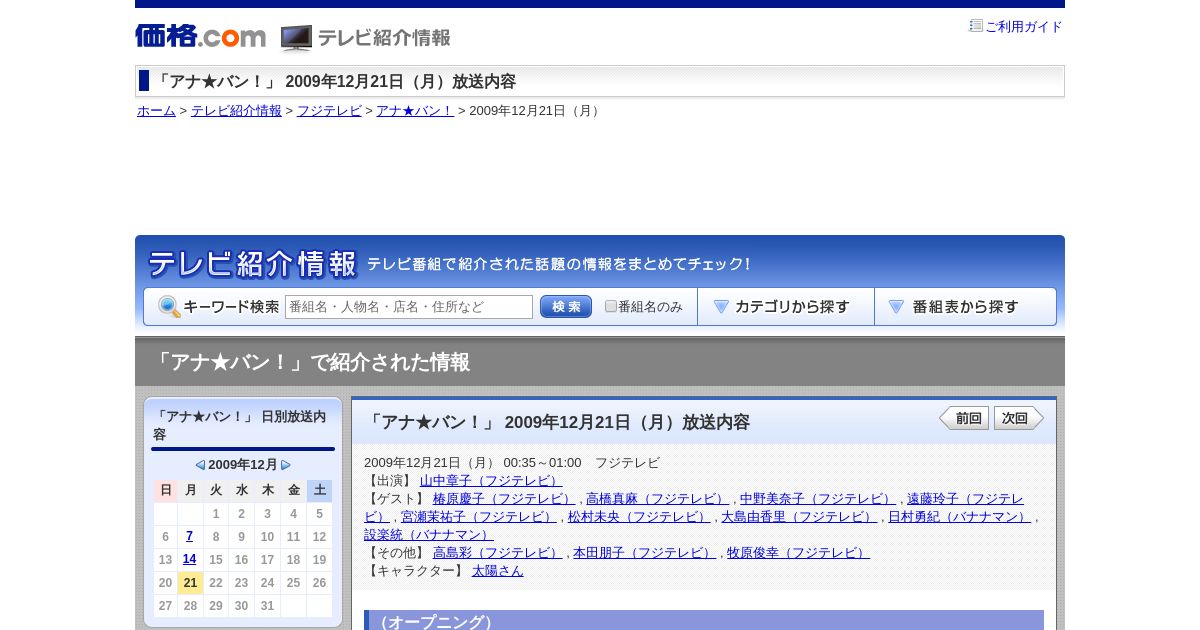Image resolution: width=1200 pixels, height=630 pixels.
Task: Select day 7 in the calendar
Action: [190, 537]
